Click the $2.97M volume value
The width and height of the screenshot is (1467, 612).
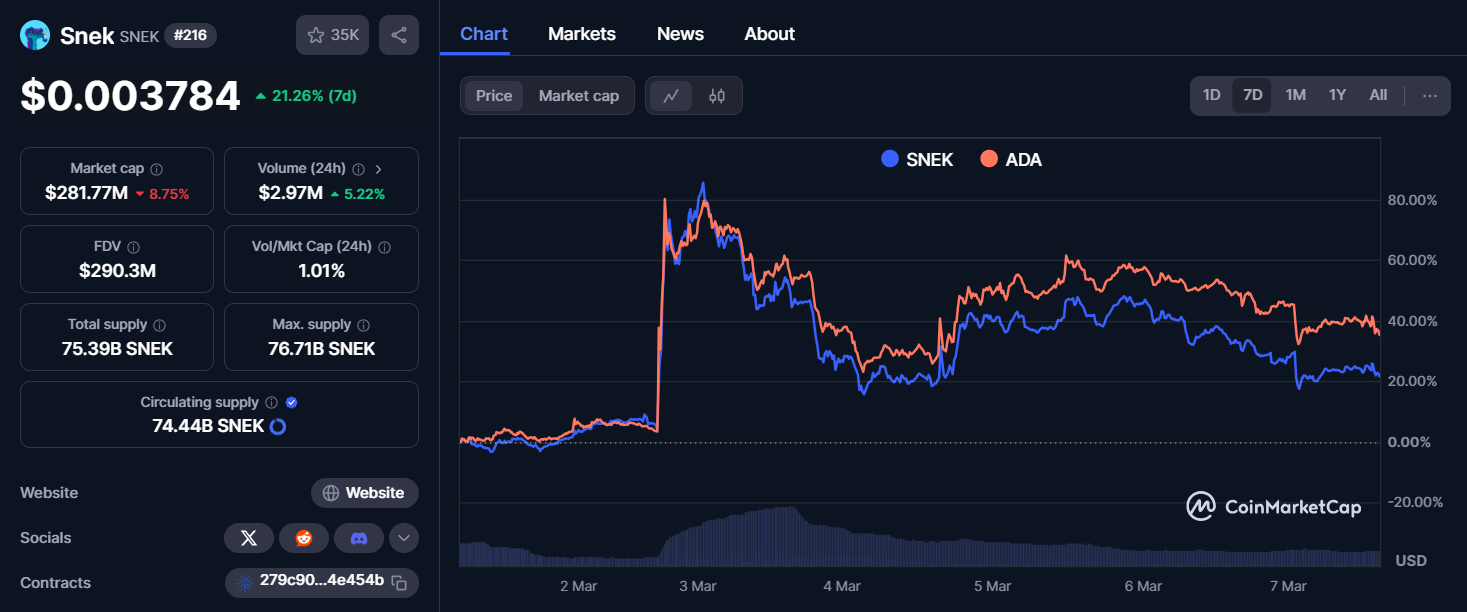(x=290, y=193)
